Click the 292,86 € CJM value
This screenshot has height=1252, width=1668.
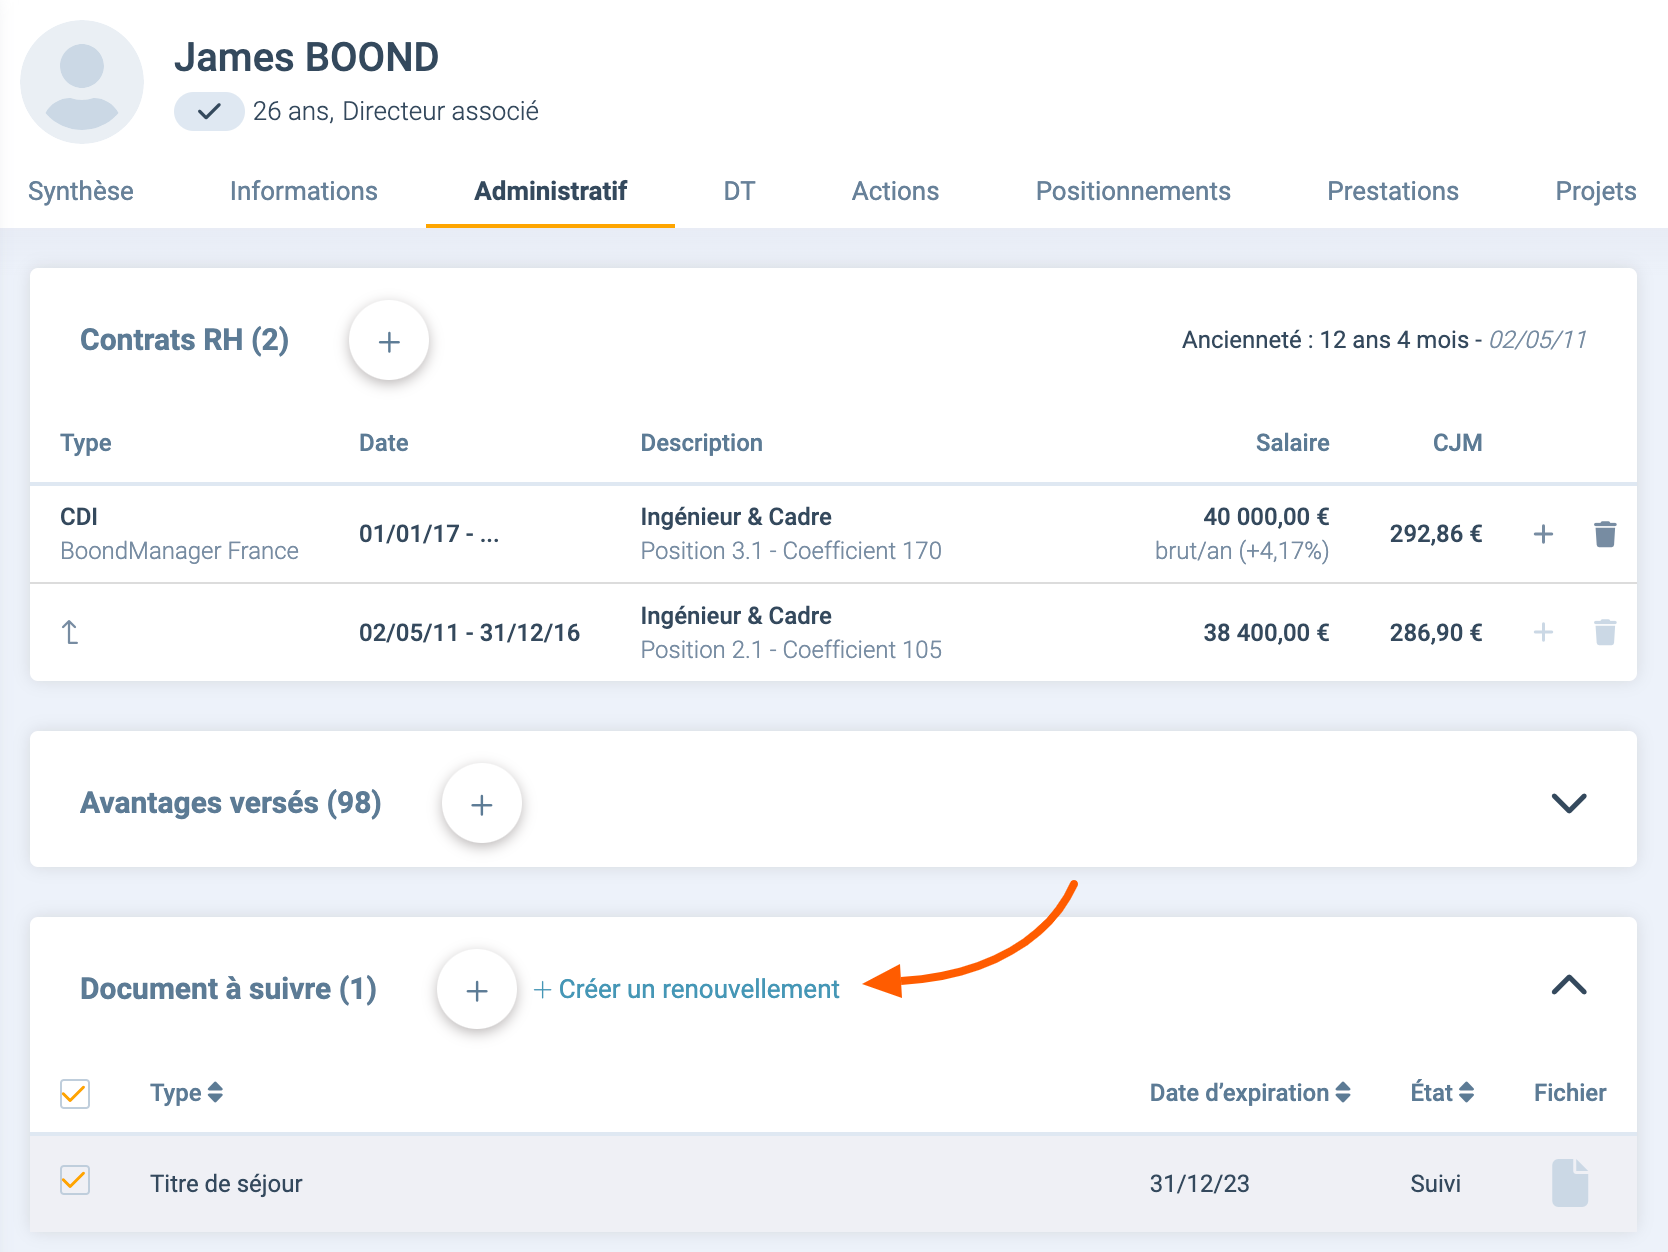click(x=1436, y=534)
